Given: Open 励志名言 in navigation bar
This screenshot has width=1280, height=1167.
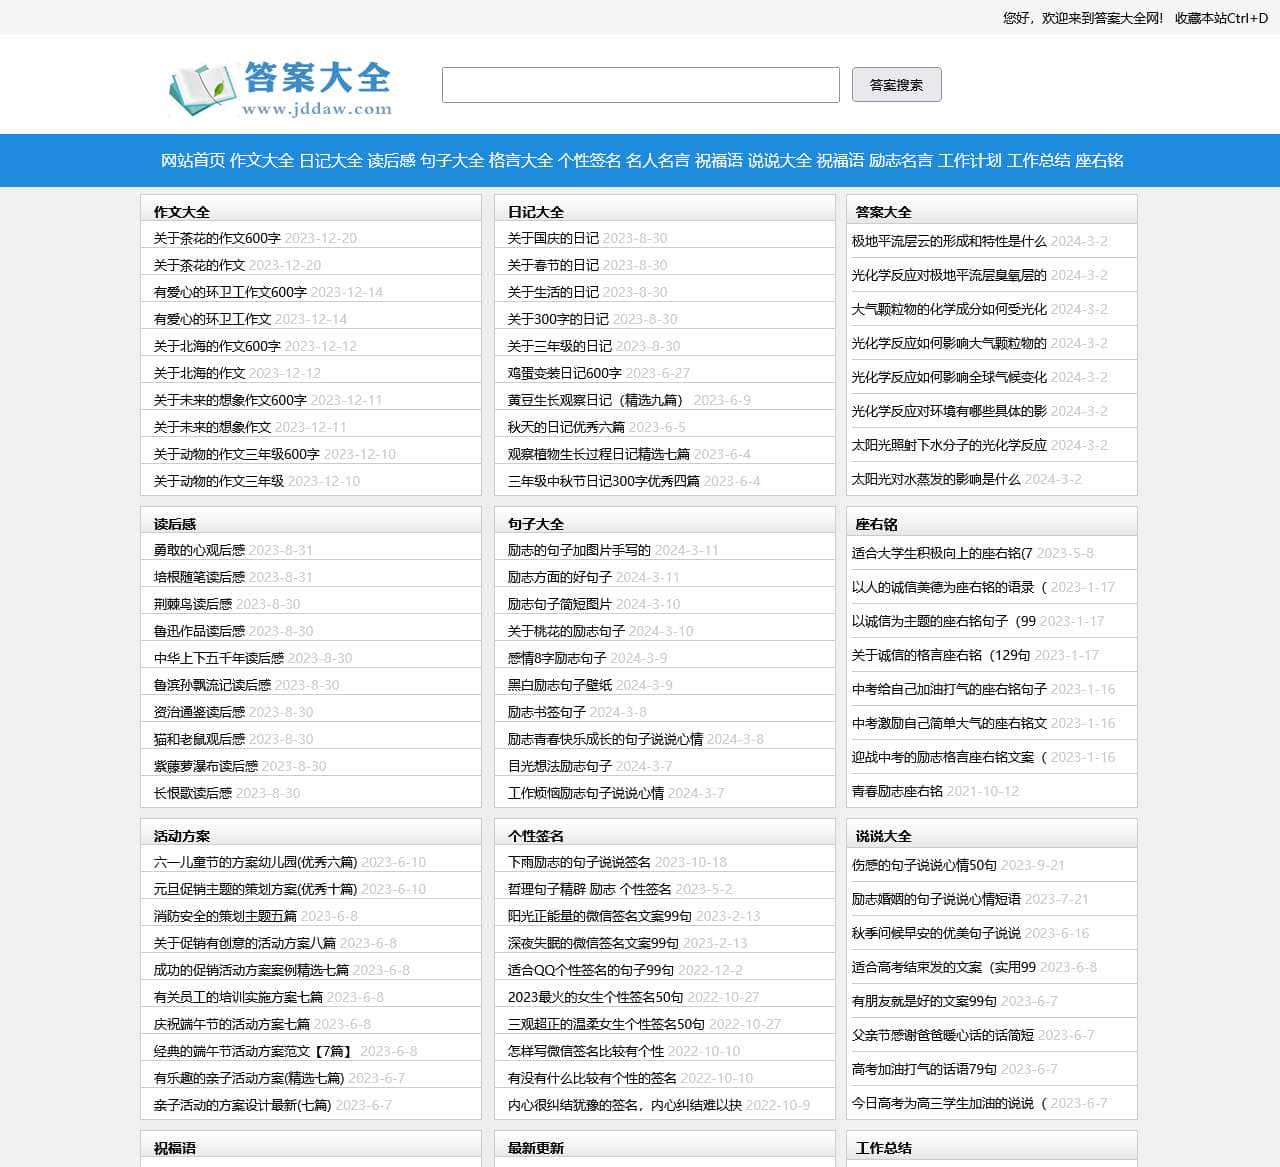Looking at the screenshot, I should coord(901,160).
